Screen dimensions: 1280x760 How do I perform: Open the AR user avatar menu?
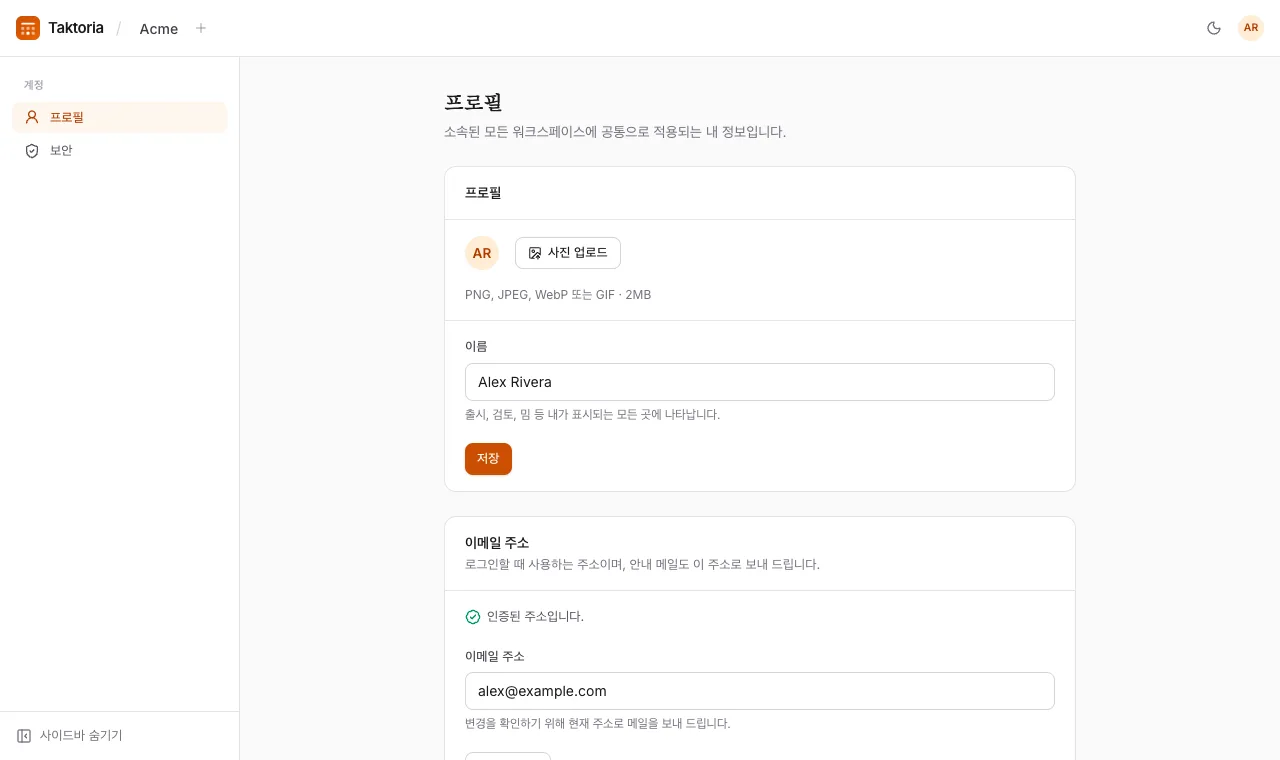1251,28
